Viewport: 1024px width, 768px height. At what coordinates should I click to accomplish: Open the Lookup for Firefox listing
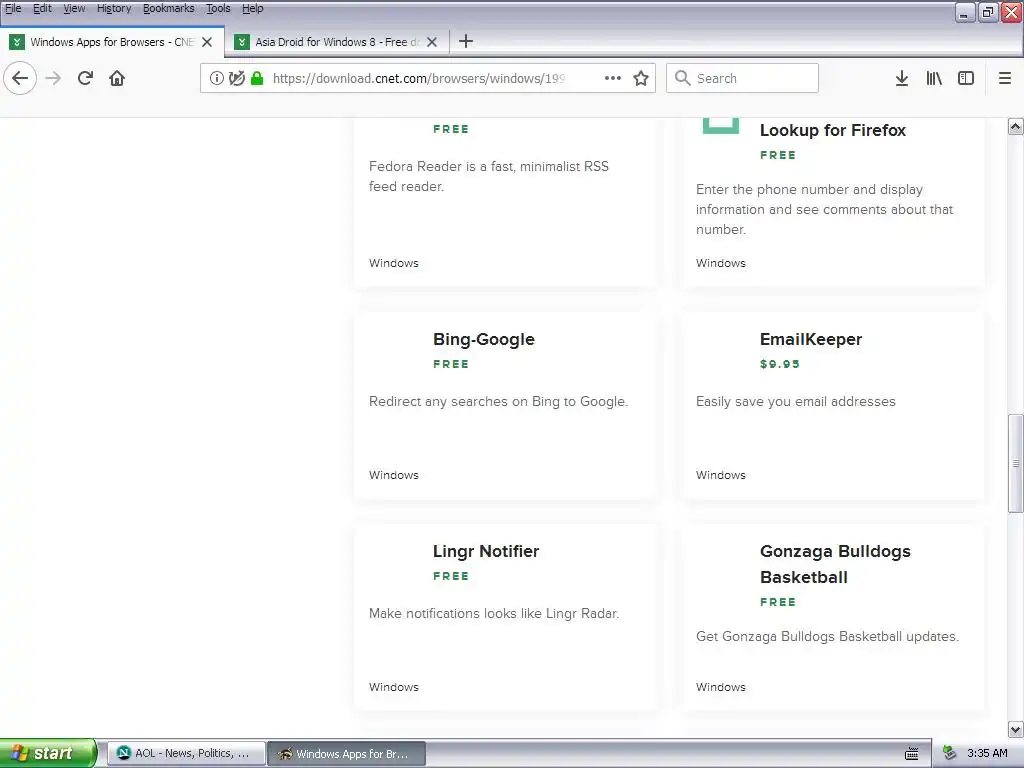(833, 130)
